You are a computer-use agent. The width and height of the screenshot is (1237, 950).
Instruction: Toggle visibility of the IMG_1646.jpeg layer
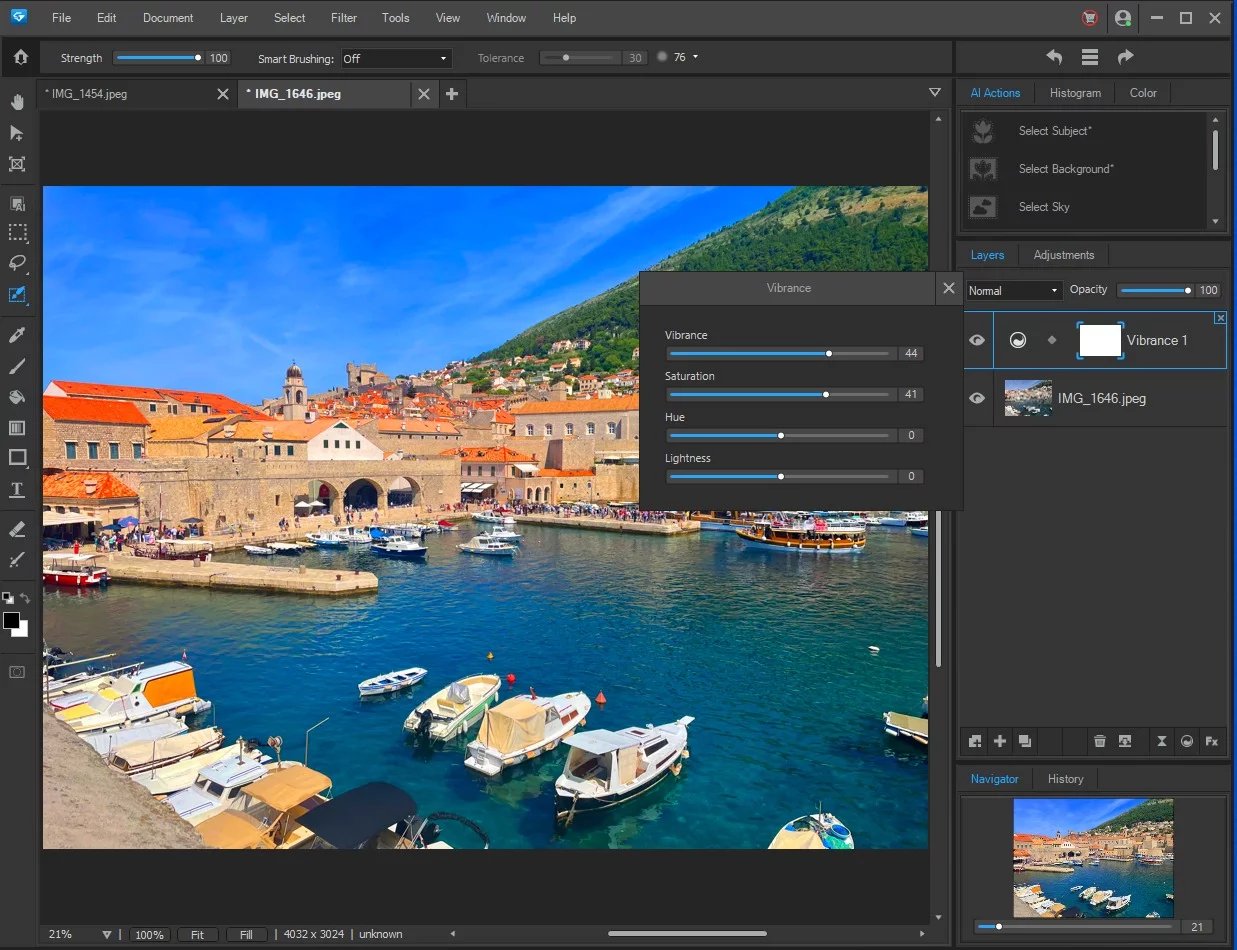[976, 398]
